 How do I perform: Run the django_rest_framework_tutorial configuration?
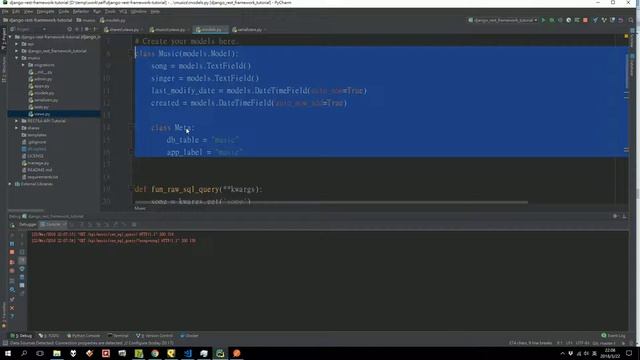pyautogui.click(x=543, y=20)
